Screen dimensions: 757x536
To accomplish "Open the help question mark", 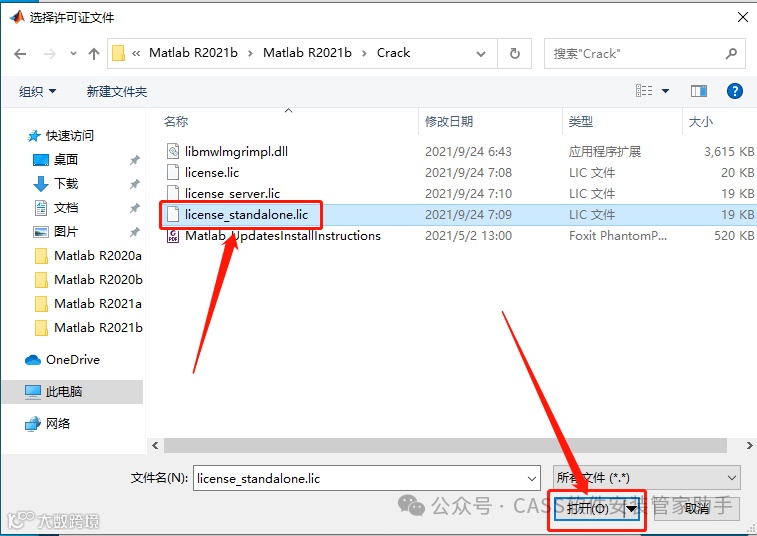I will tap(734, 91).
